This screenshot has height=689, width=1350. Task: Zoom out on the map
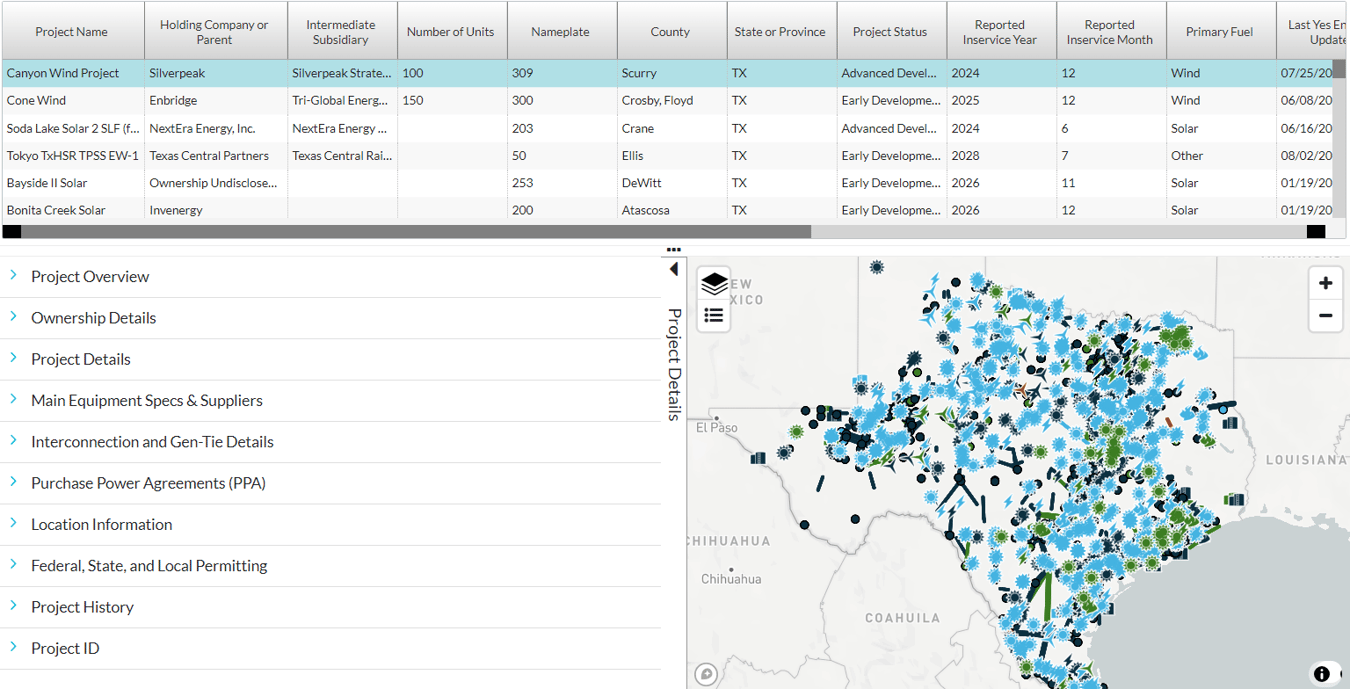(x=1325, y=316)
